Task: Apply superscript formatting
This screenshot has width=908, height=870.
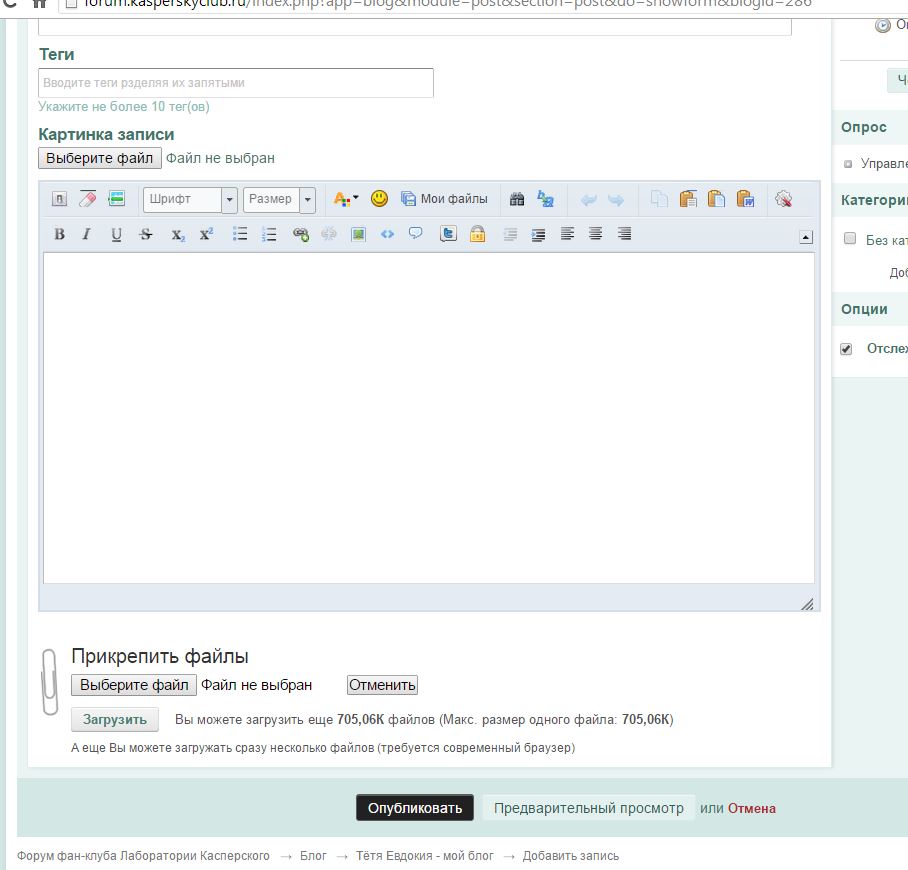Action: pos(206,233)
